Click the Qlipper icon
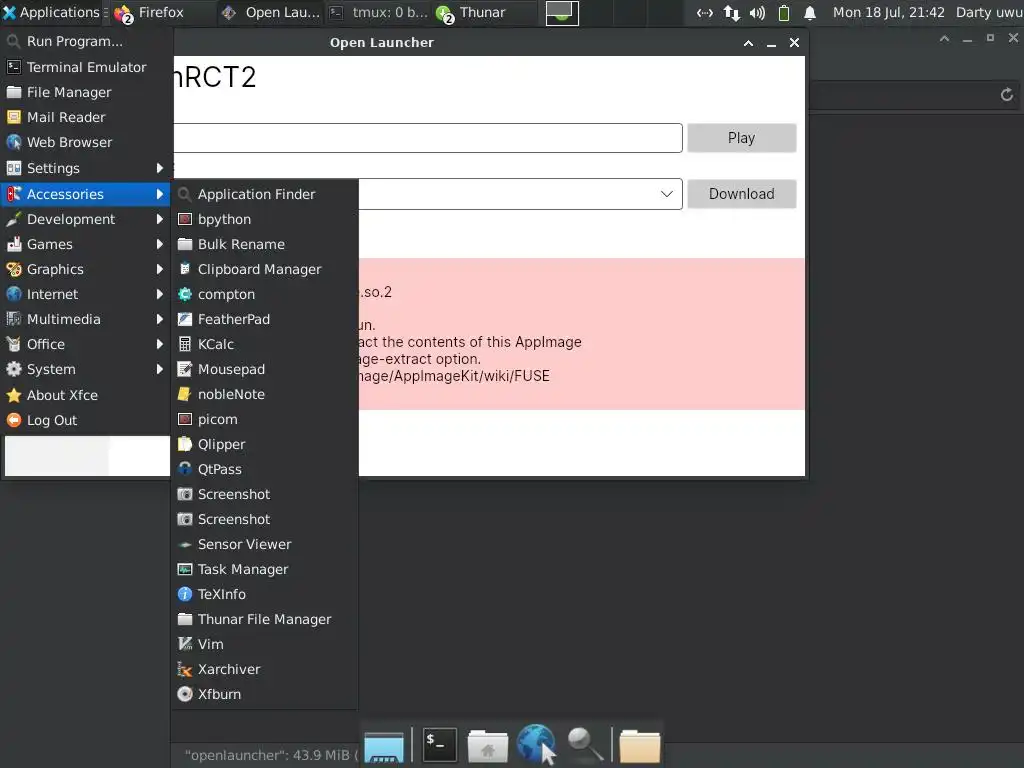This screenshot has width=1024, height=768. pos(185,444)
